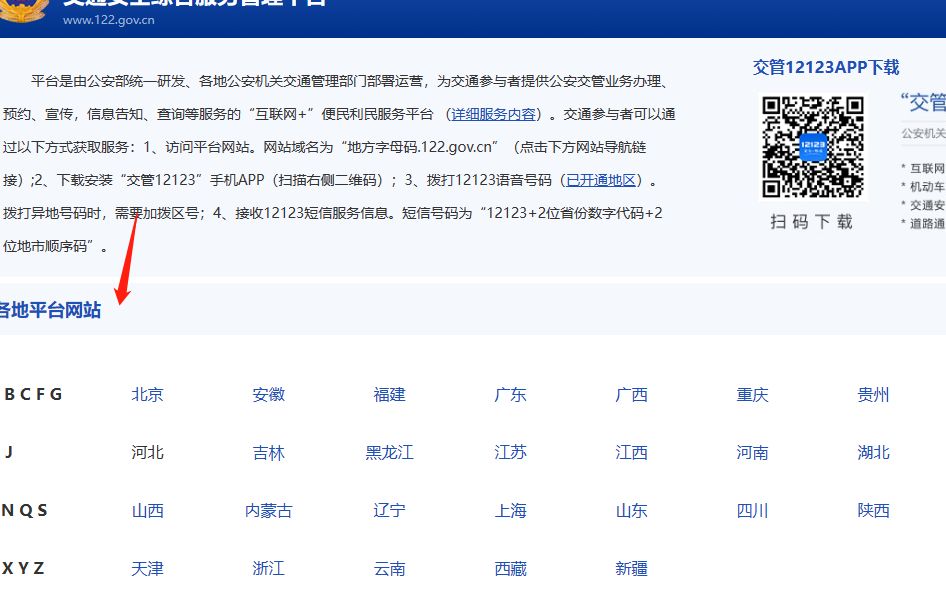Image resolution: width=946 pixels, height=612 pixels.
Task: Open the 广西 platform link
Action: [632, 395]
